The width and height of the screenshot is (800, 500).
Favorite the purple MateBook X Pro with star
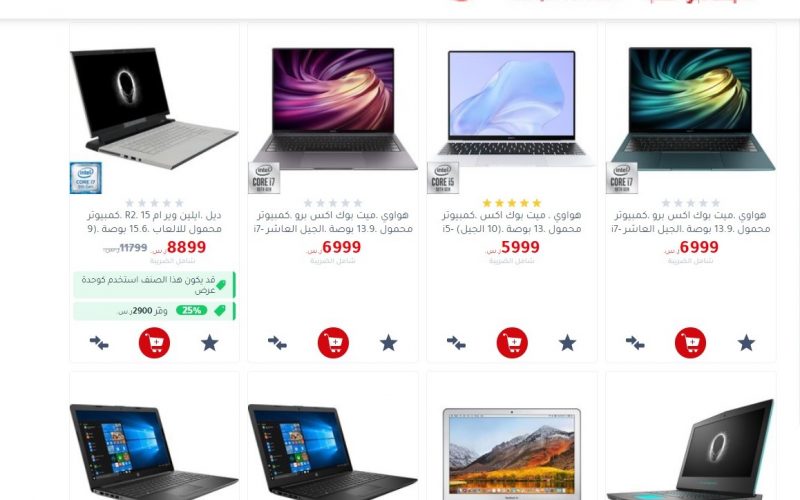[388, 343]
